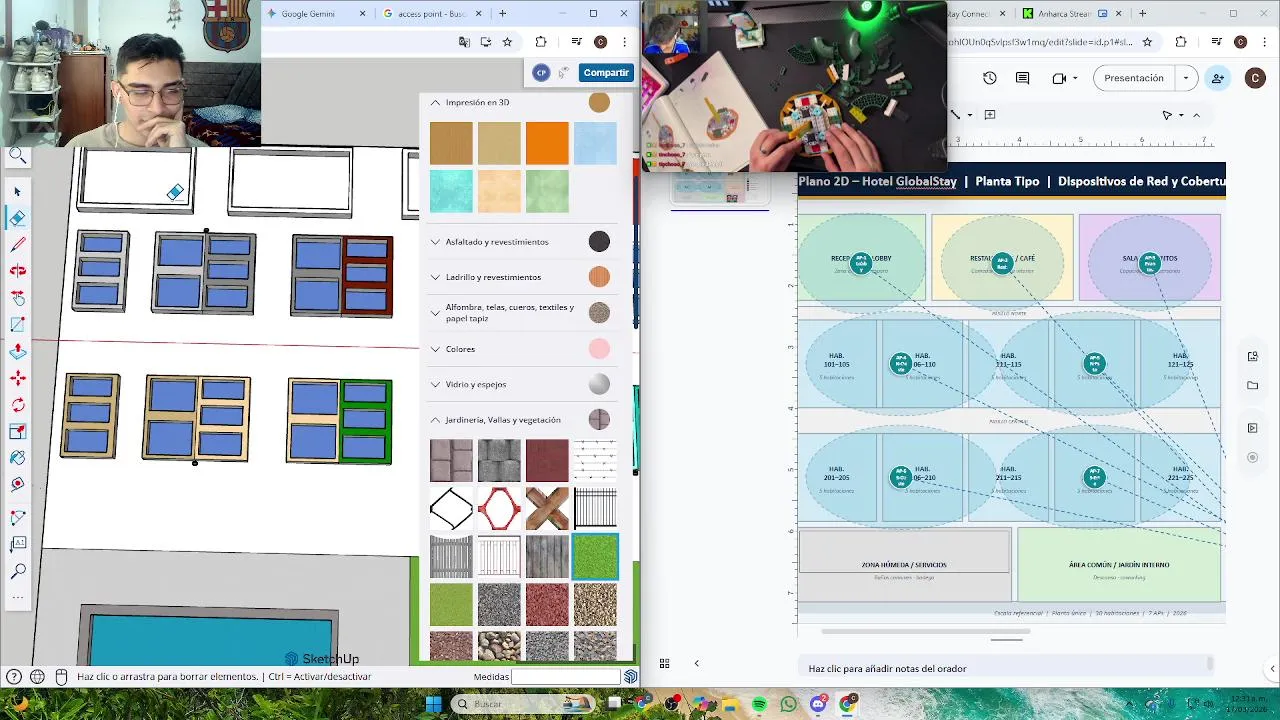Select the Push/Pull tool in SketchUp toolbar

17,352
